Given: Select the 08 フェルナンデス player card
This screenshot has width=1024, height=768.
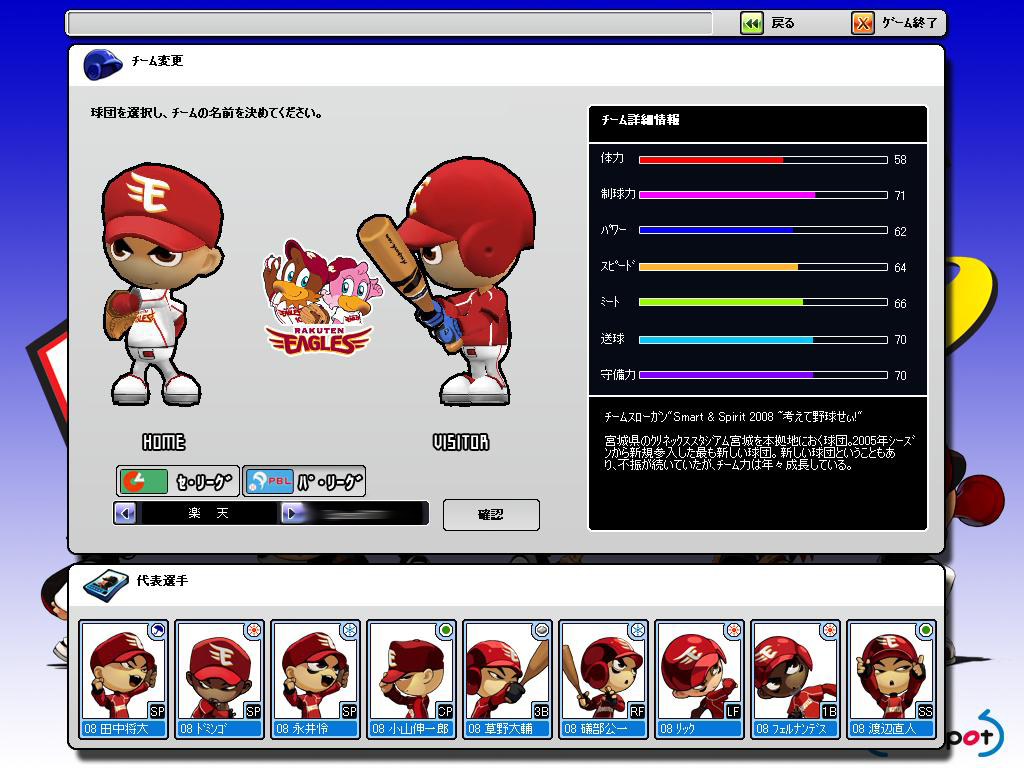Looking at the screenshot, I should click(795, 679).
